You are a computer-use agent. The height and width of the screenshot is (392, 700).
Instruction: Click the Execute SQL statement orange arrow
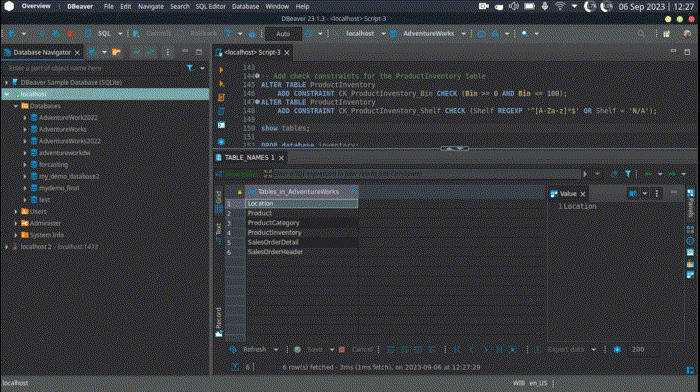[x=221, y=70]
